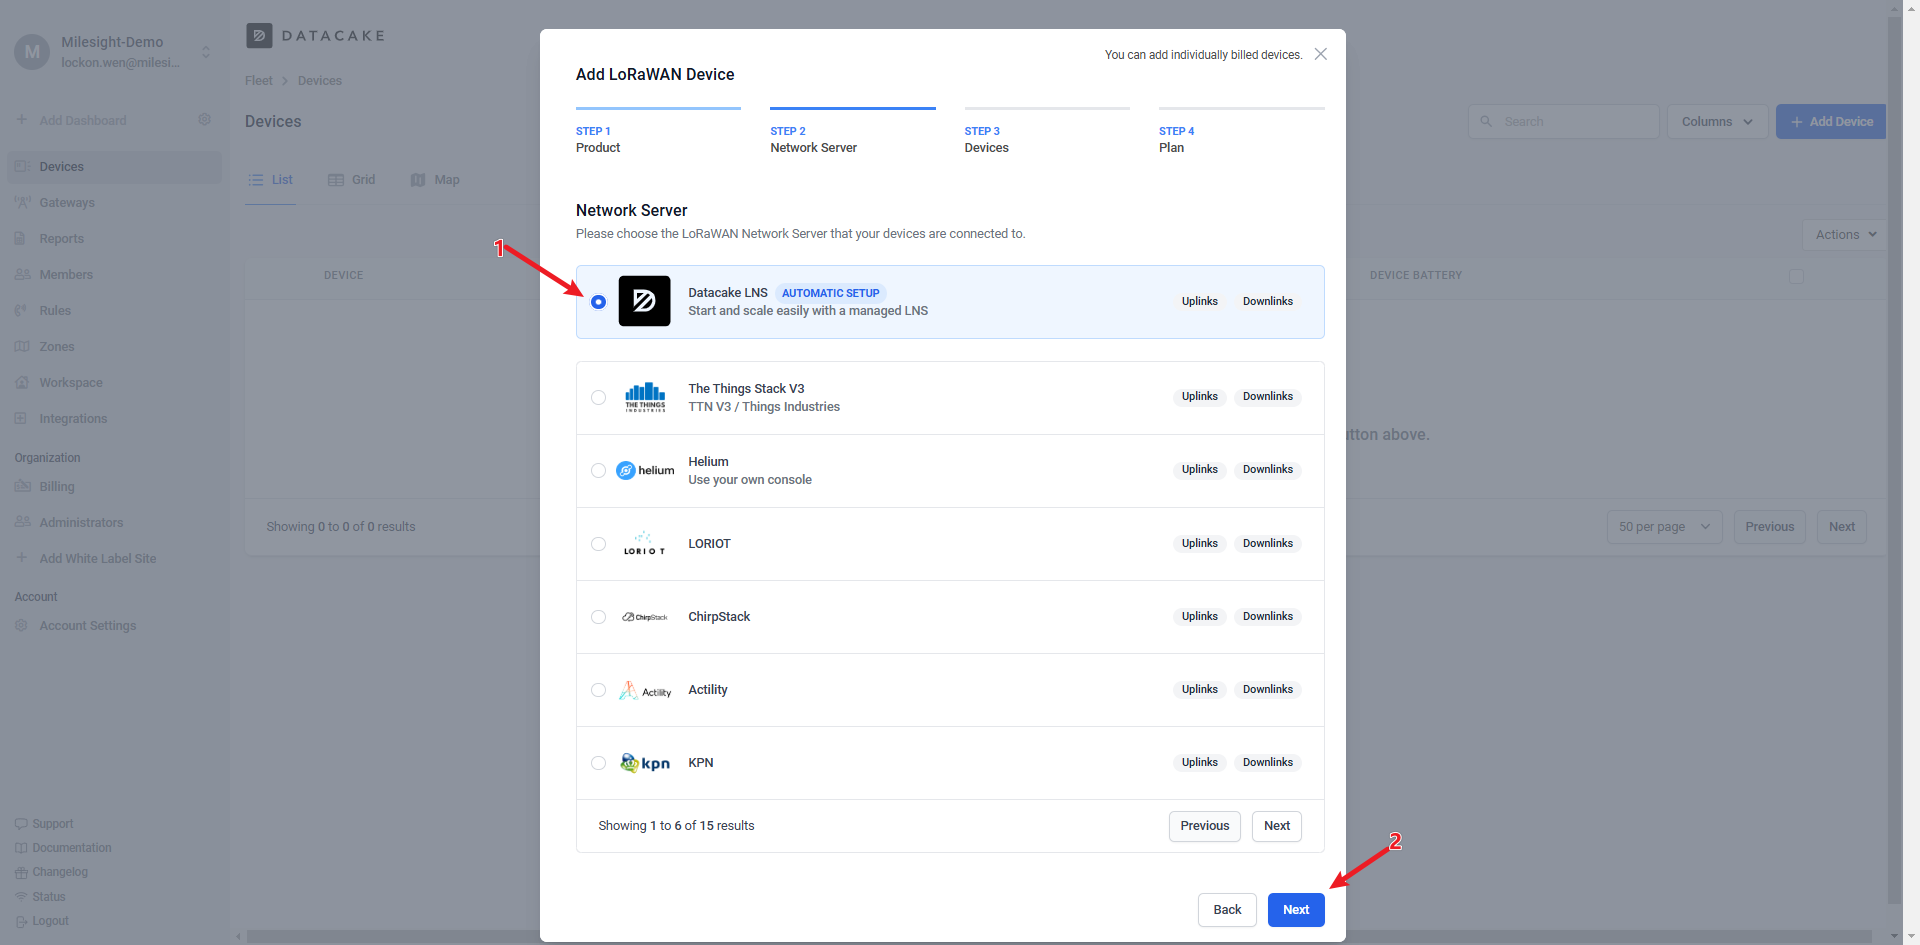Click the Add Device button

pos(1831,121)
